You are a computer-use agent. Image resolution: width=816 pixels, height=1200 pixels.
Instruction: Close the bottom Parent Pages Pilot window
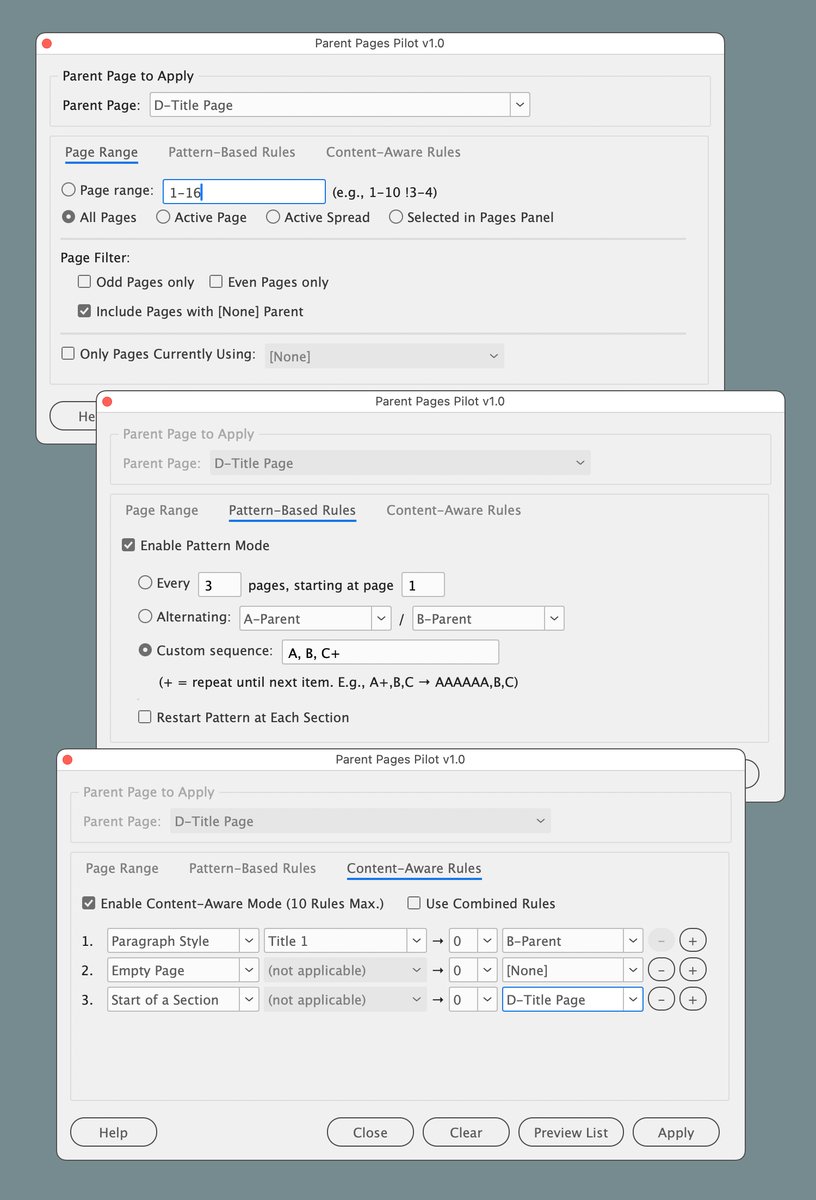coord(67,759)
